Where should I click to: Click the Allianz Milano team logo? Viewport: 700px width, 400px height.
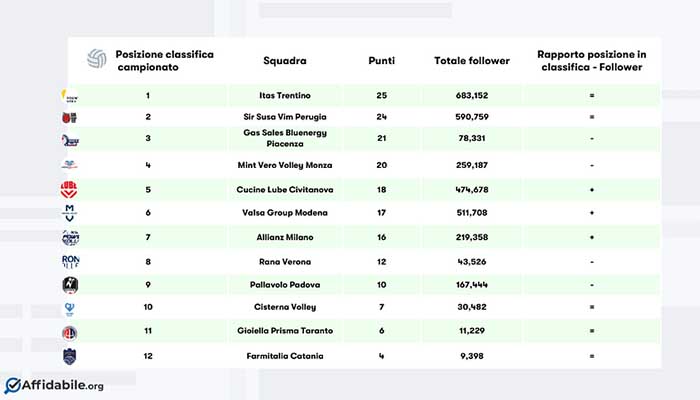(70, 237)
